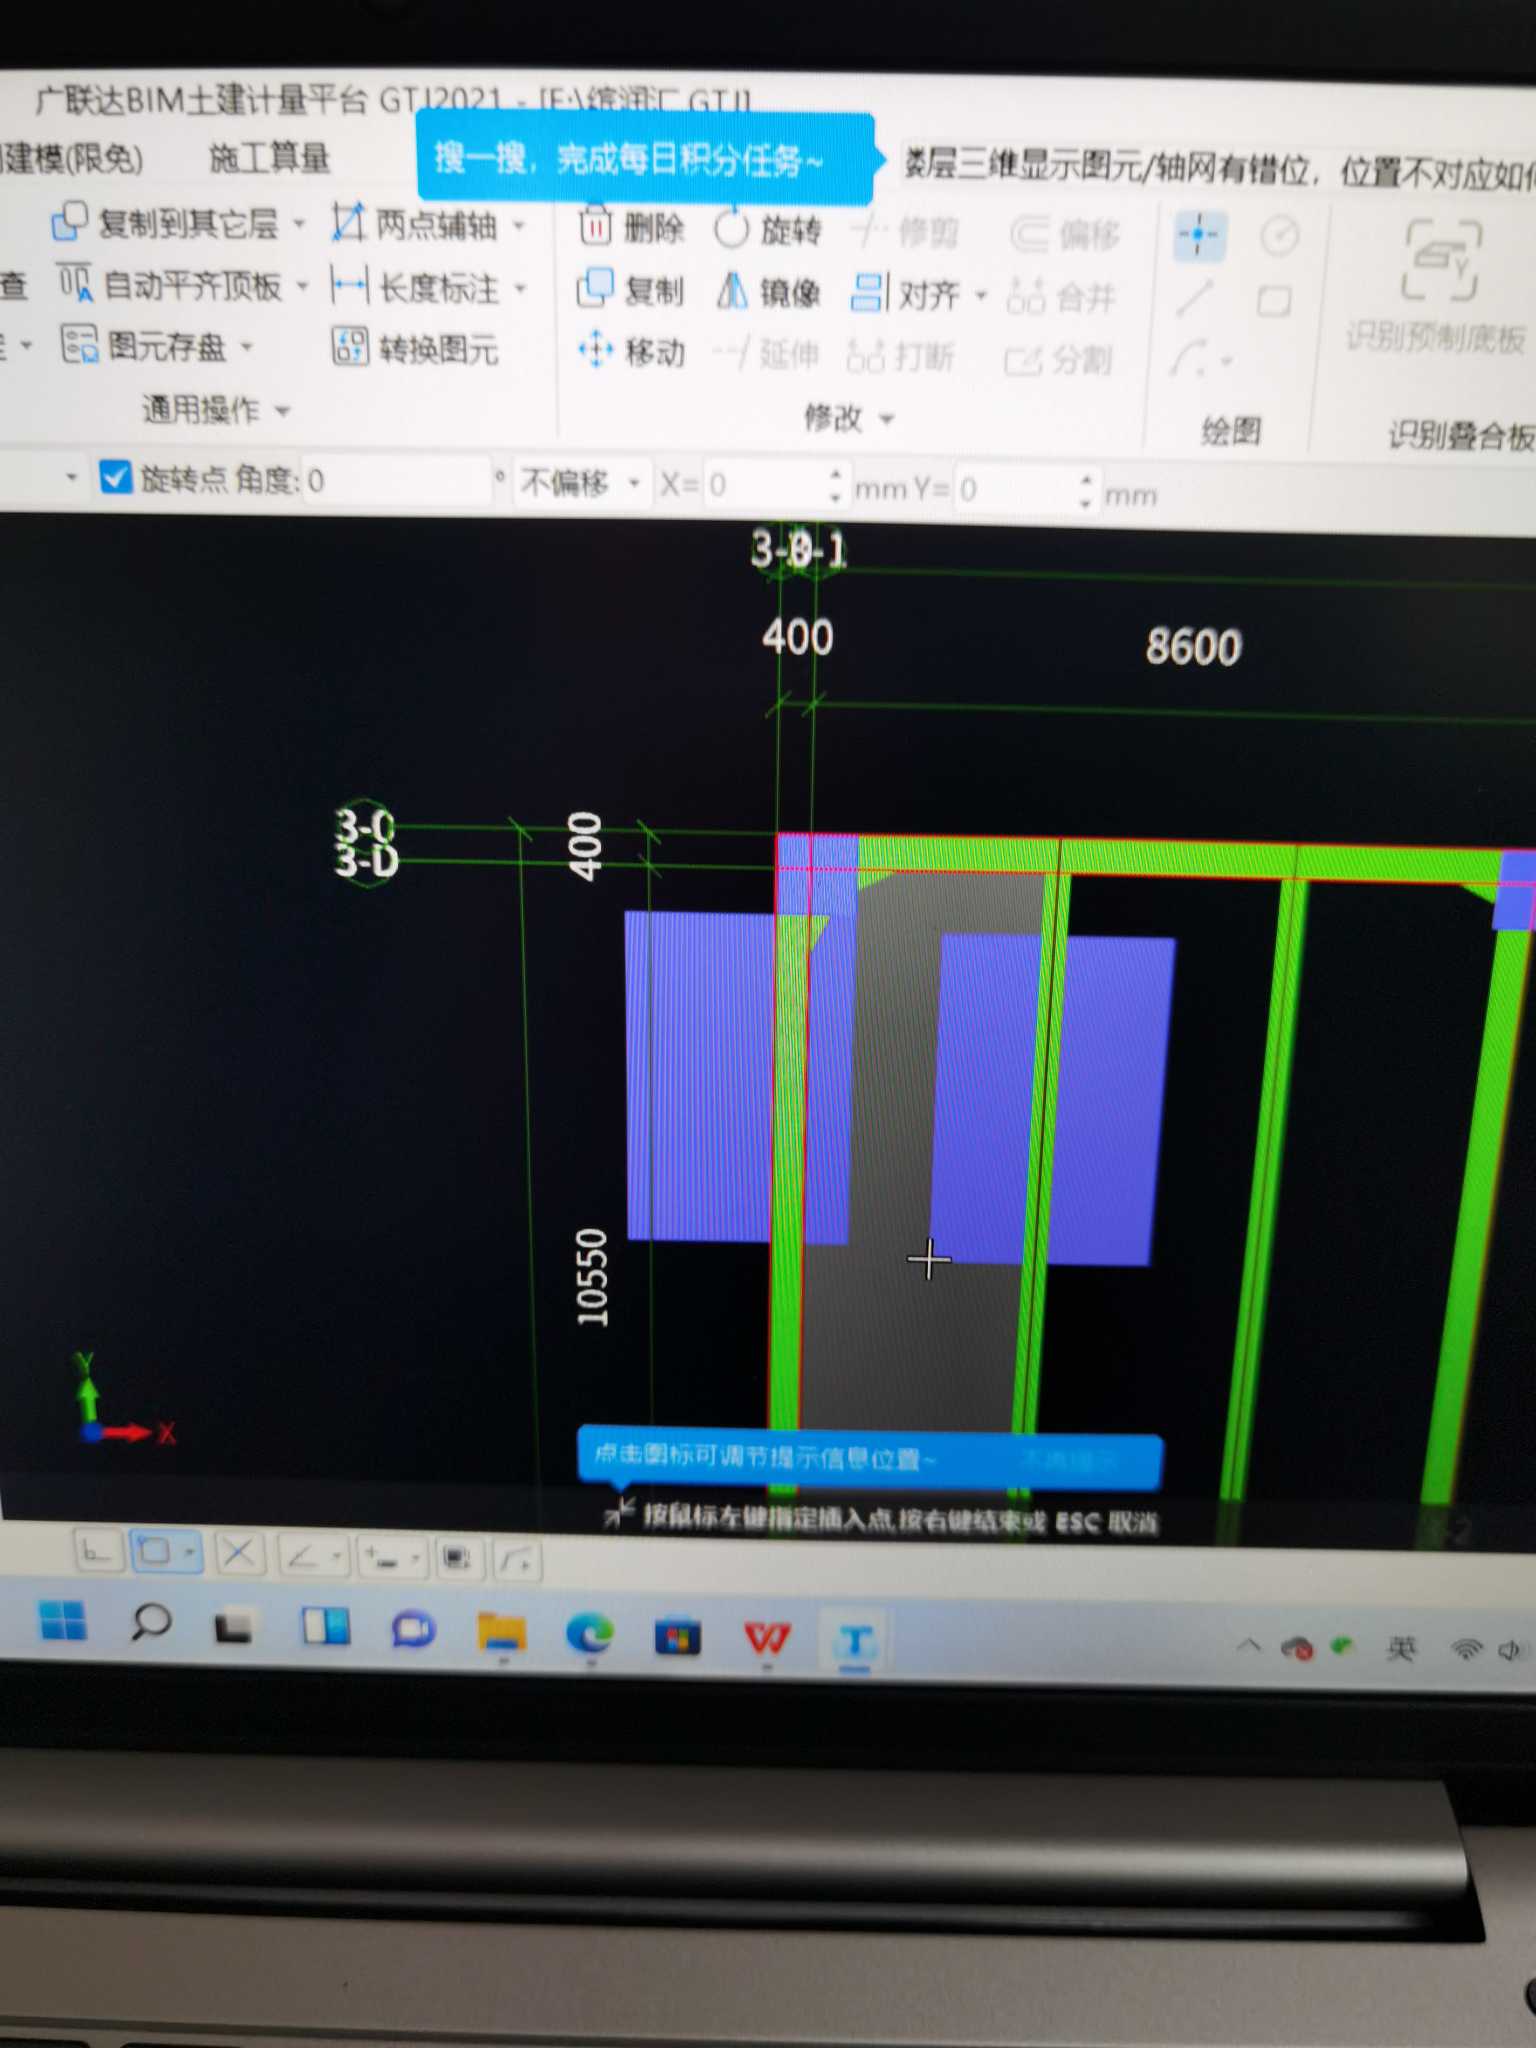Click the cross intersection snap icon in bottom toolbar
1536x2048 pixels.
point(238,1553)
